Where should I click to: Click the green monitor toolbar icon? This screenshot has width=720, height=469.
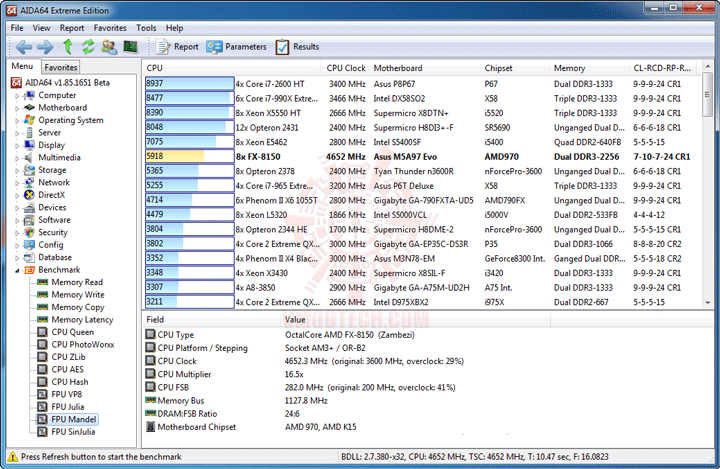coord(131,47)
